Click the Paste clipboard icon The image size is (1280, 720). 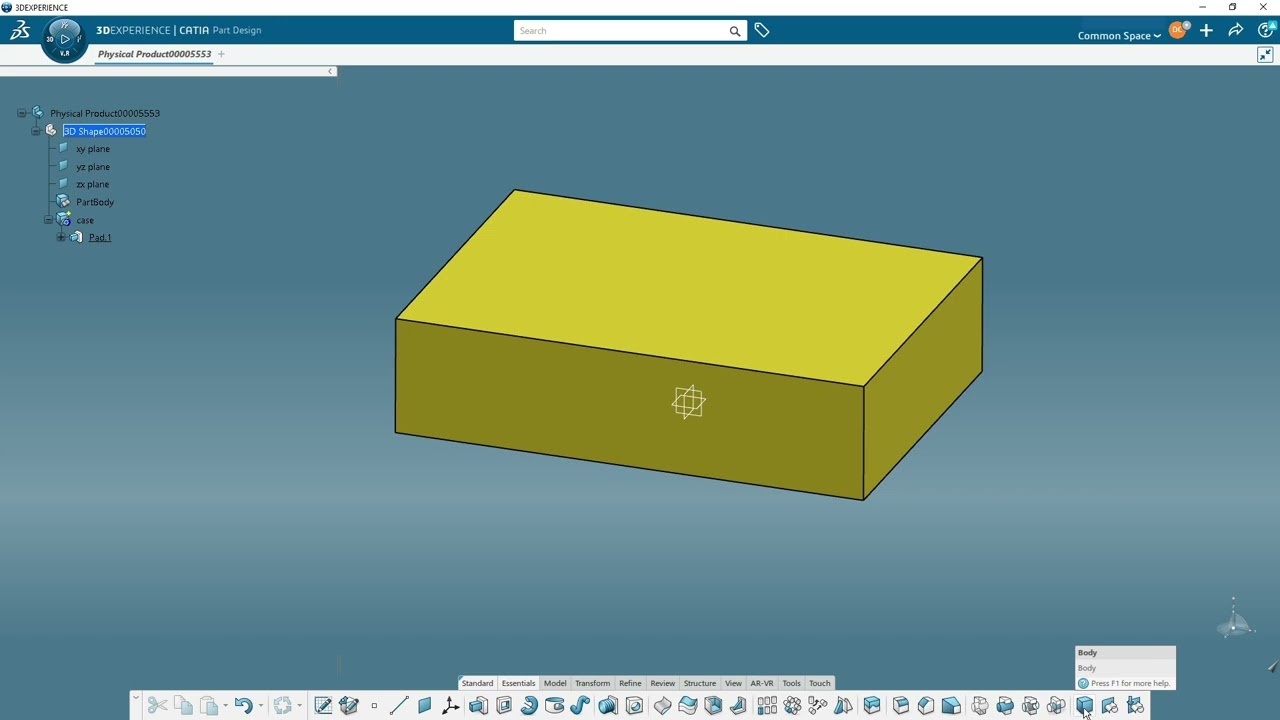209,706
